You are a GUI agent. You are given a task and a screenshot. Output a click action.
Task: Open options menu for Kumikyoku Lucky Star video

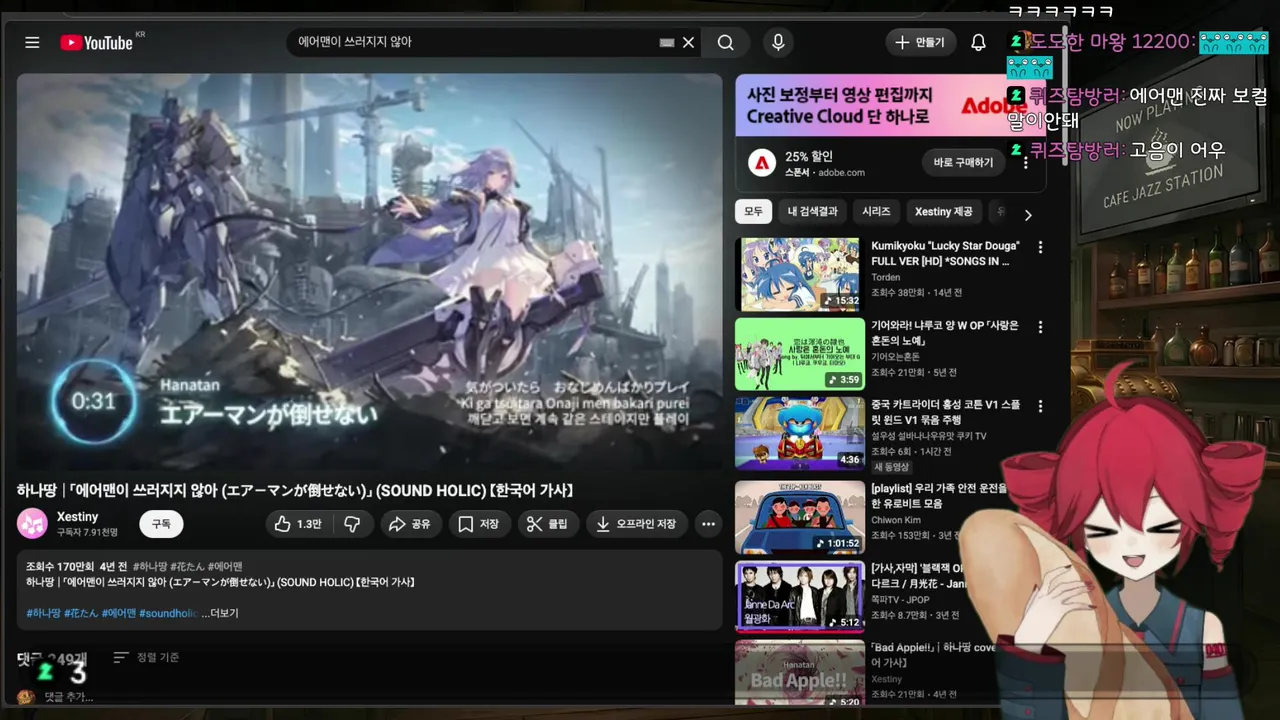pyautogui.click(x=1040, y=247)
